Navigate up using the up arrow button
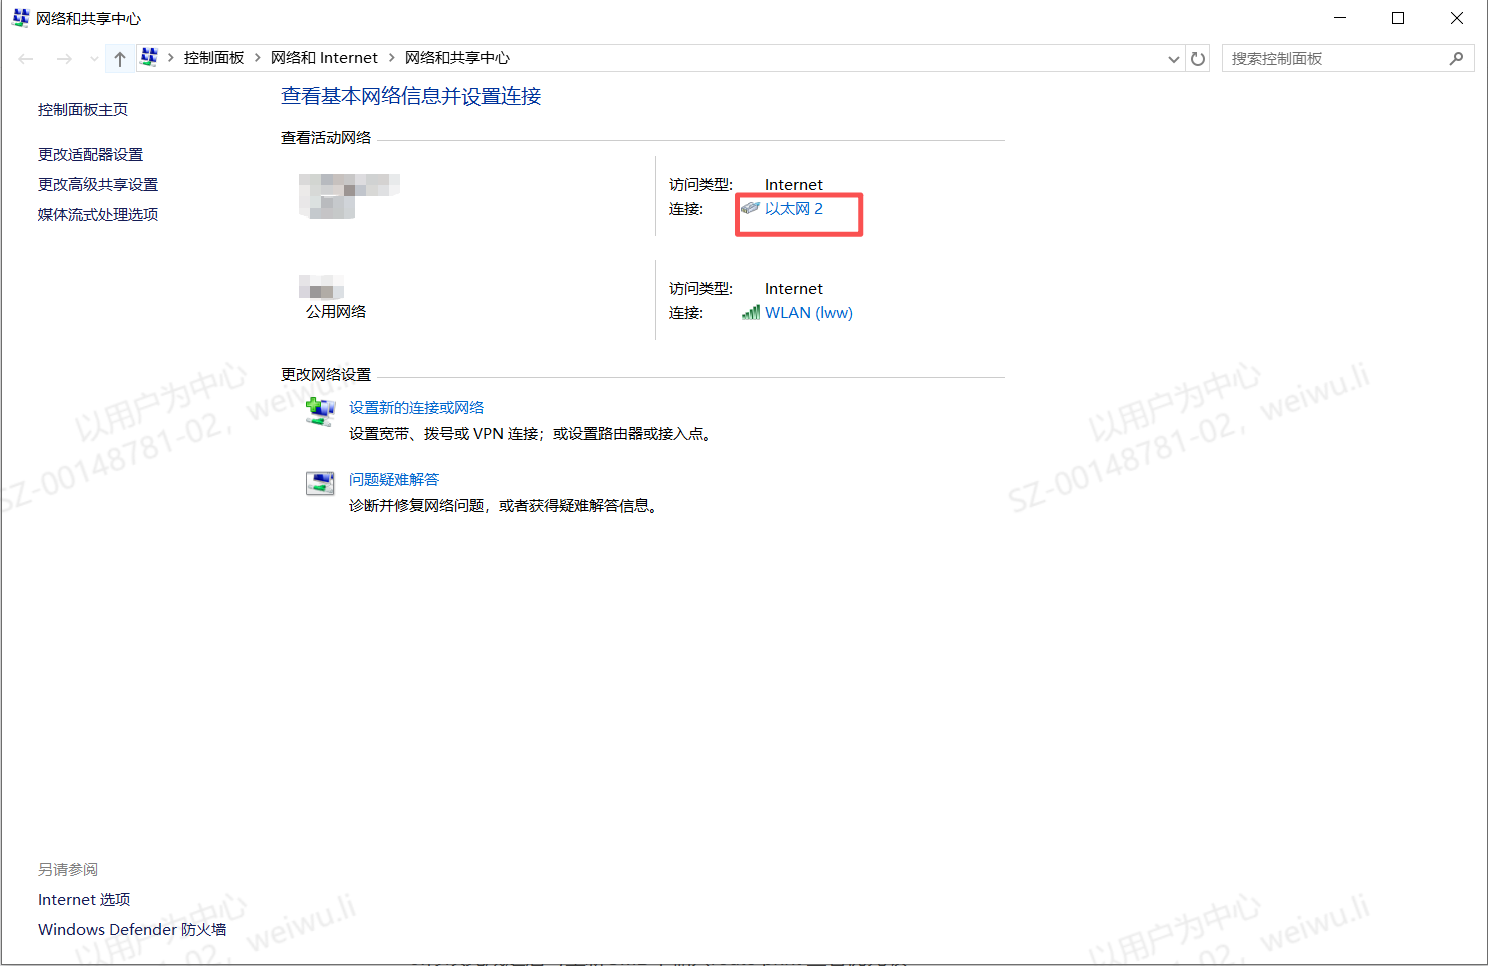The width and height of the screenshot is (1488, 966). (x=119, y=58)
